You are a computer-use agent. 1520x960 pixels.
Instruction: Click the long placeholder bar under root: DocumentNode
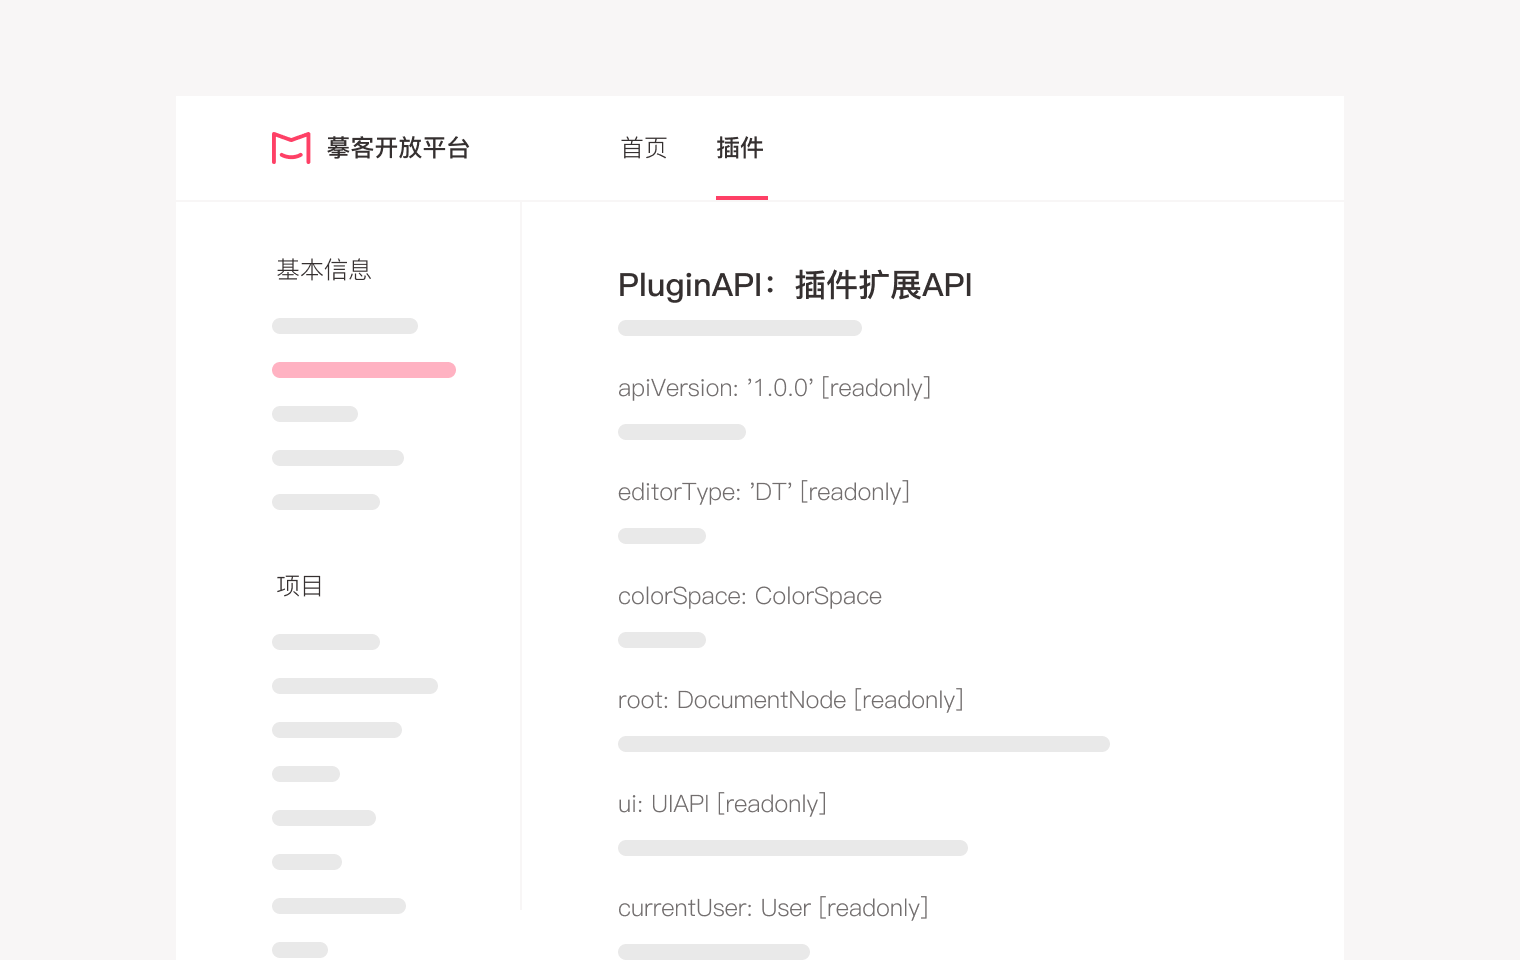point(864,744)
